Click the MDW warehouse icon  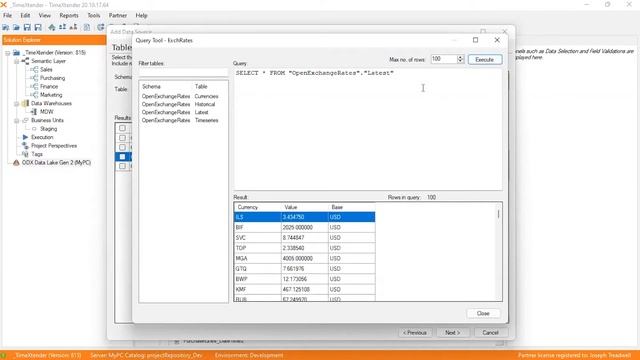(x=34, y=112)
